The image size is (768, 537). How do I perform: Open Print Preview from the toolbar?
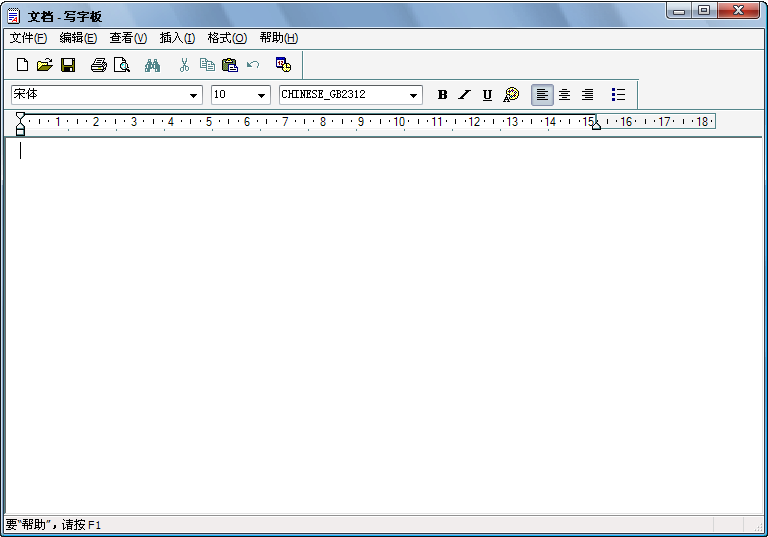[121, 65]
